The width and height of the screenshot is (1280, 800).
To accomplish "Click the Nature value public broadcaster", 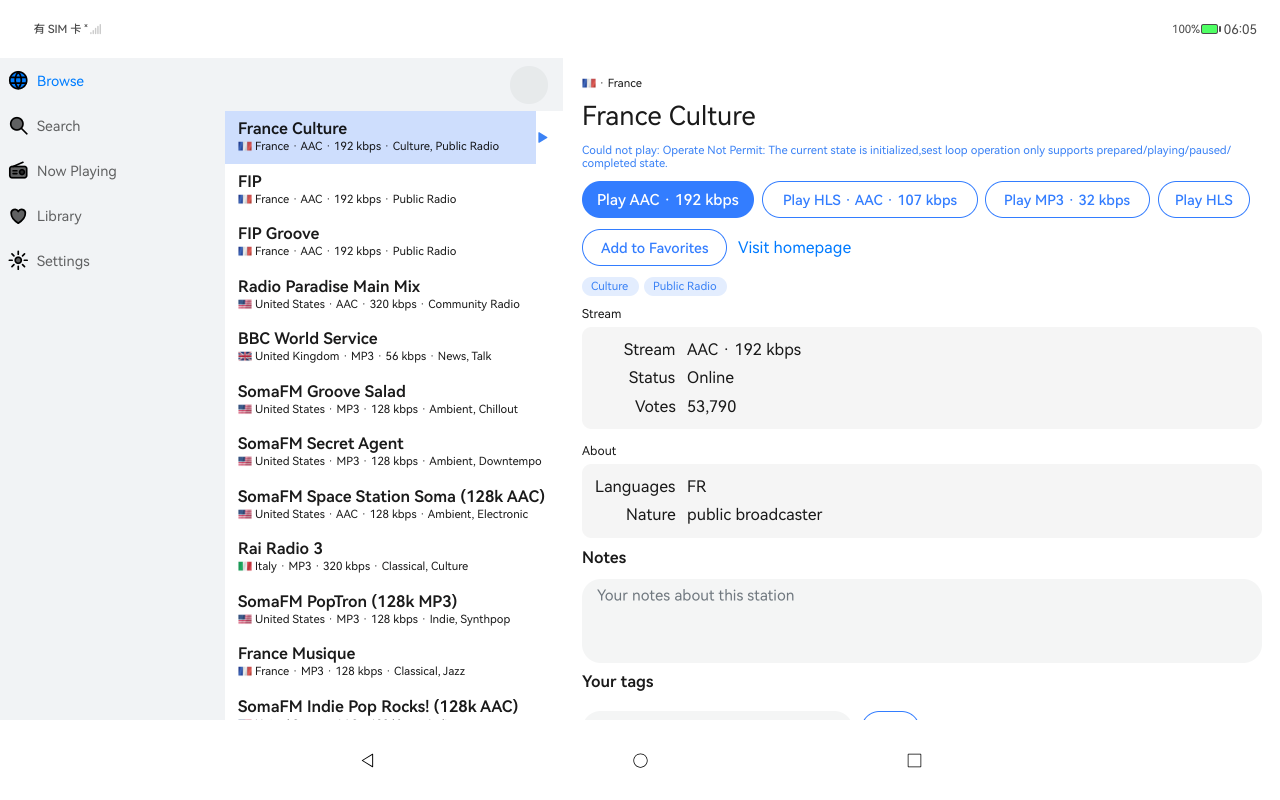I will coord(754,514).
